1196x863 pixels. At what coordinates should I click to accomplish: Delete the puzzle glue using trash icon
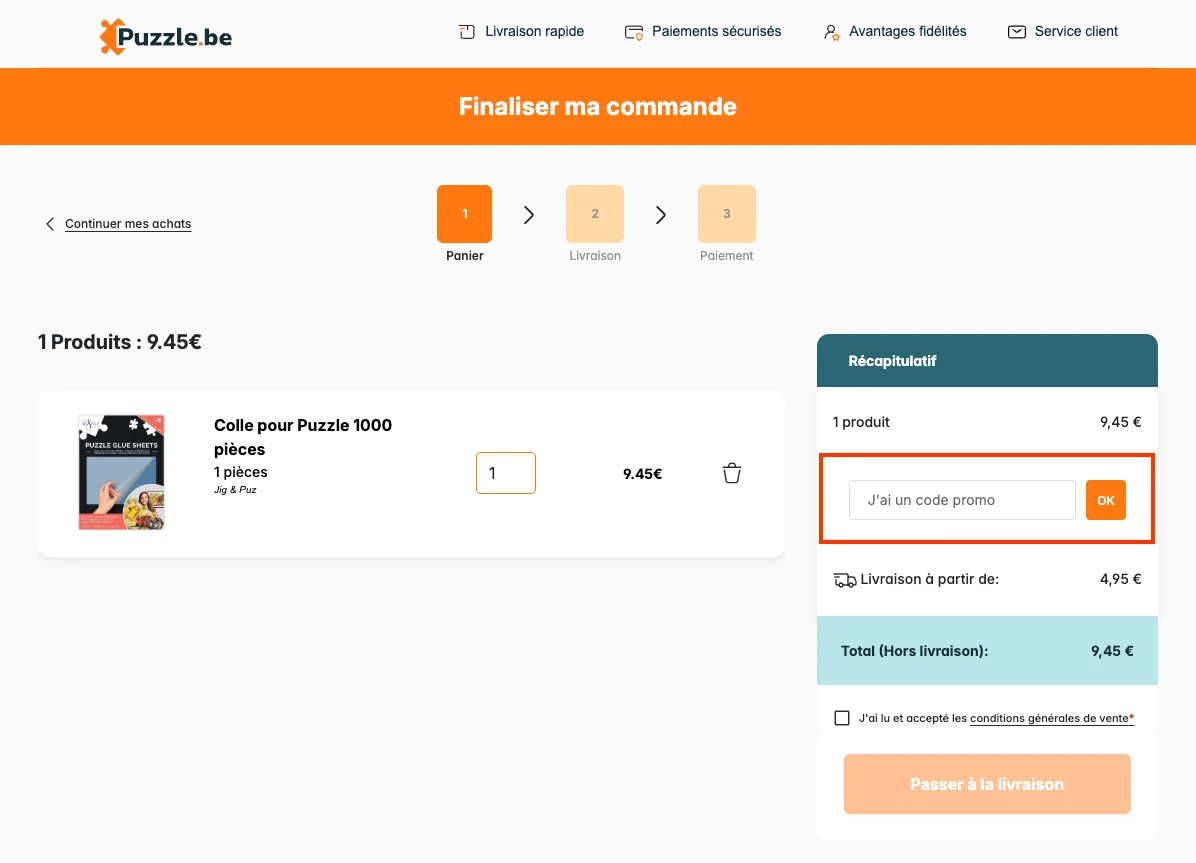point(731,473)
